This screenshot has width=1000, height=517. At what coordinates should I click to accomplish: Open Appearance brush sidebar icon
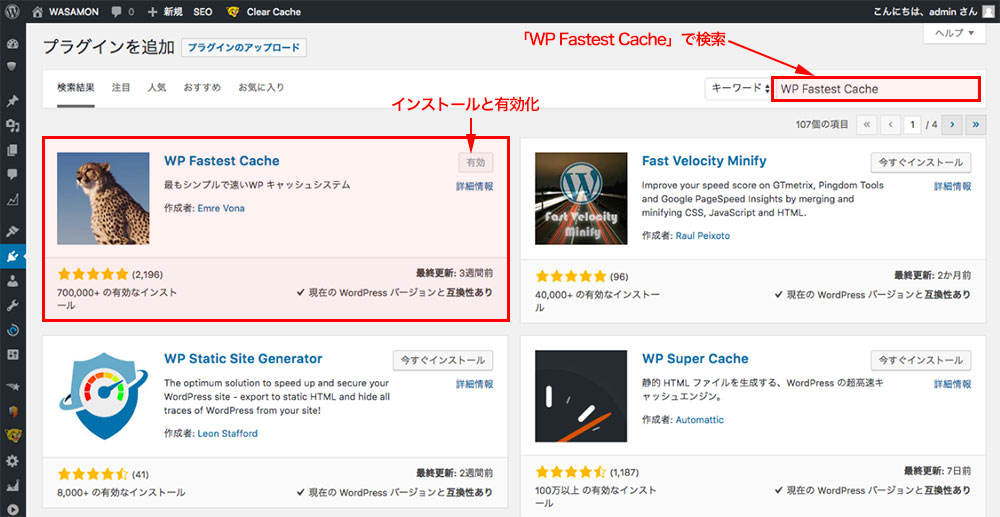click(13, 230)
